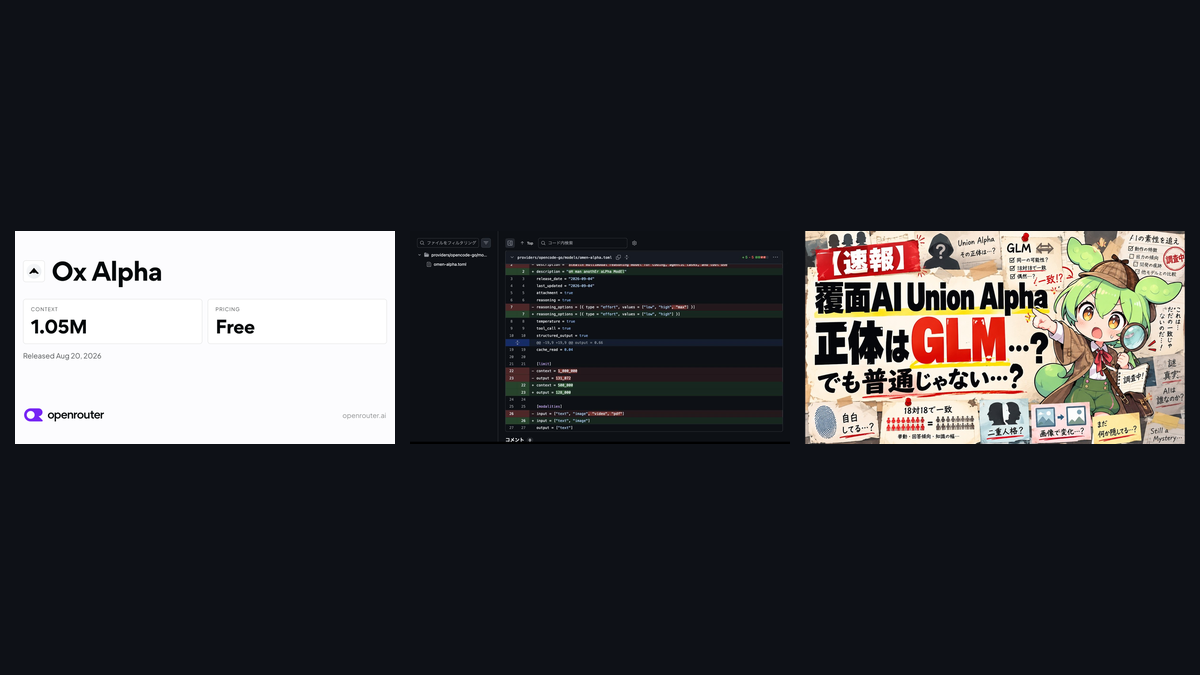Open the three-dots menu in diff header
Image resolution: width=1200 pixels, height=675 pixels.
coord(775,257)
